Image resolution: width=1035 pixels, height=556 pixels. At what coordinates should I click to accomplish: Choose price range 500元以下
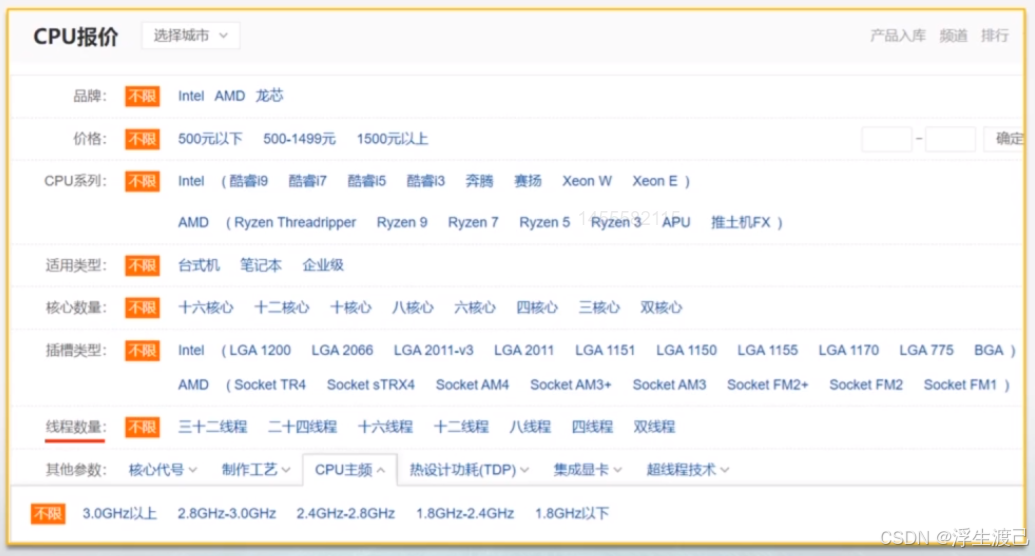pyautogui.click(x=210, y=139)
